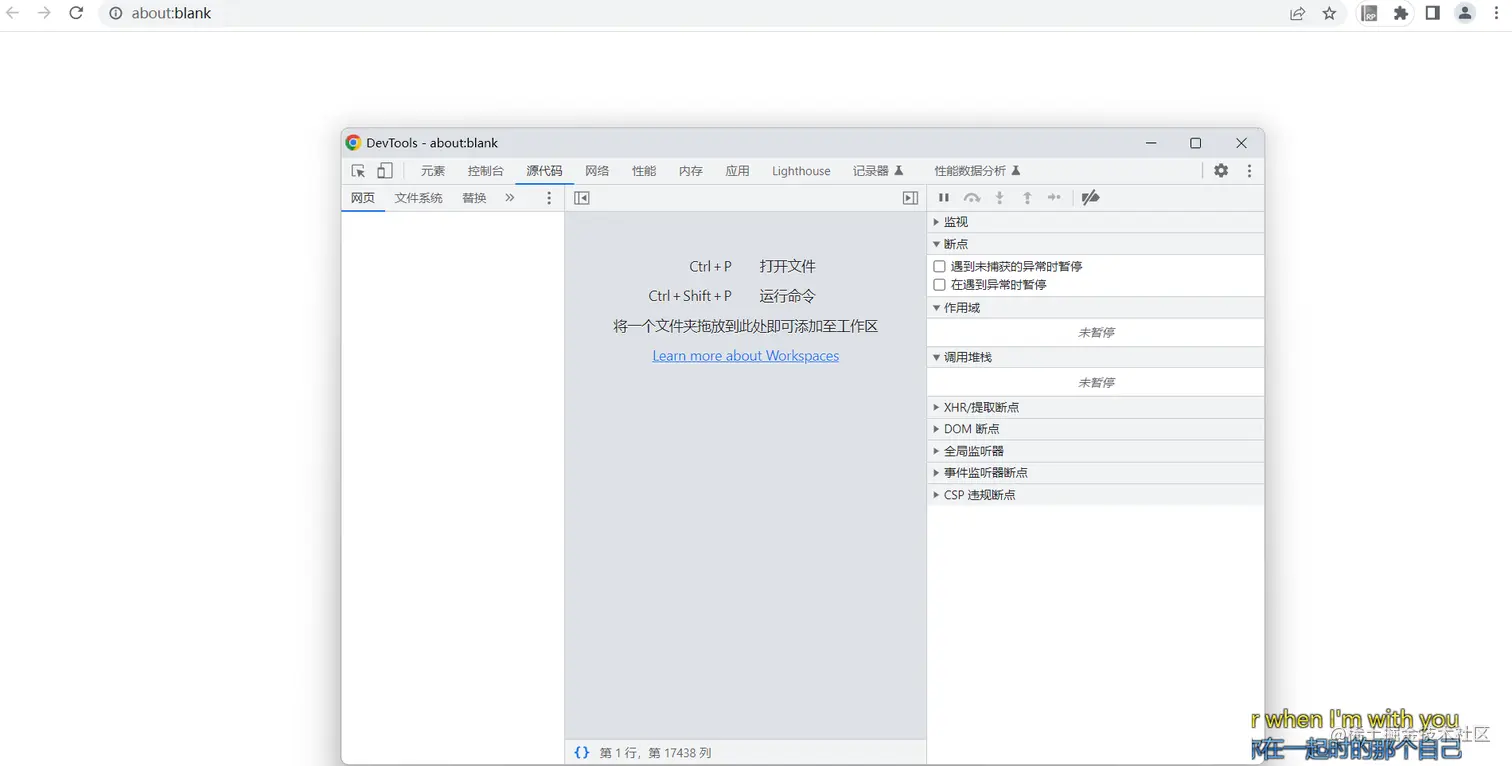Show more navigator tabs chevron
Image resolution: width=1512 pixels, height=766 pixels.
pyautogui.click(x=510, y=198)
